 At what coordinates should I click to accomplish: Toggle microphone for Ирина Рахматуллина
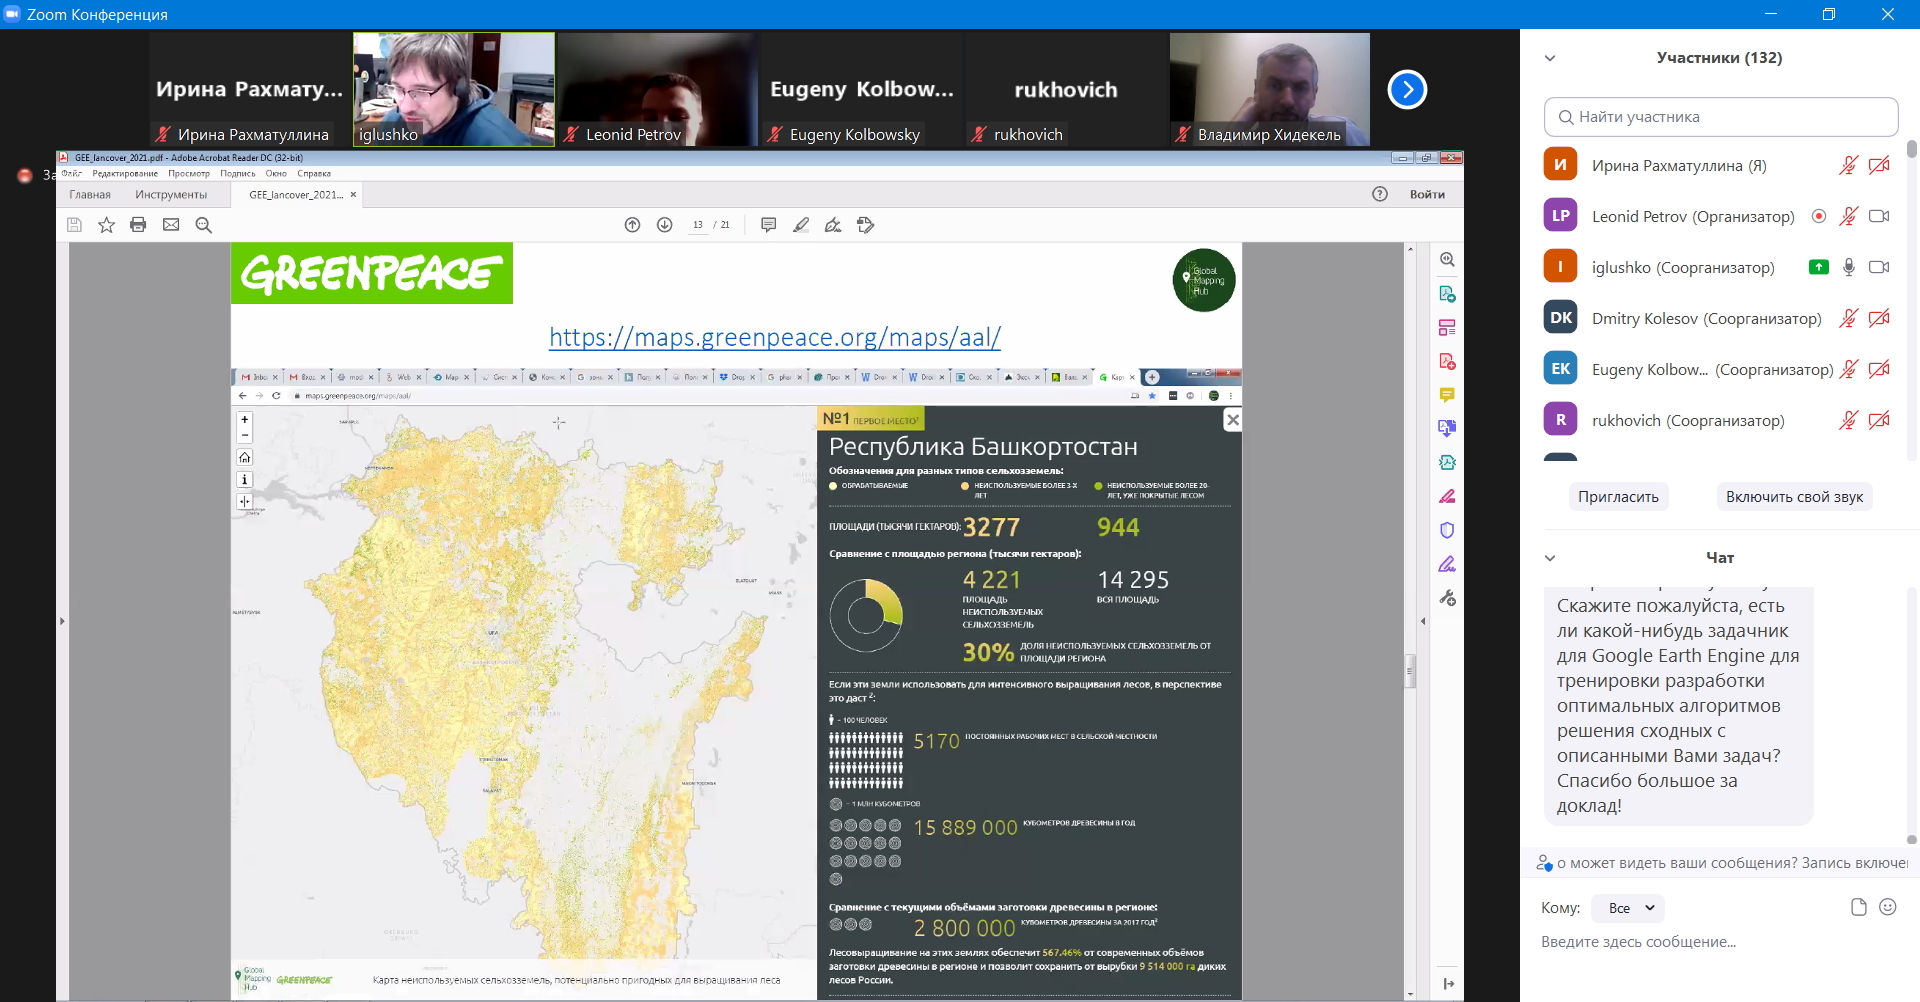[1848, 165]
